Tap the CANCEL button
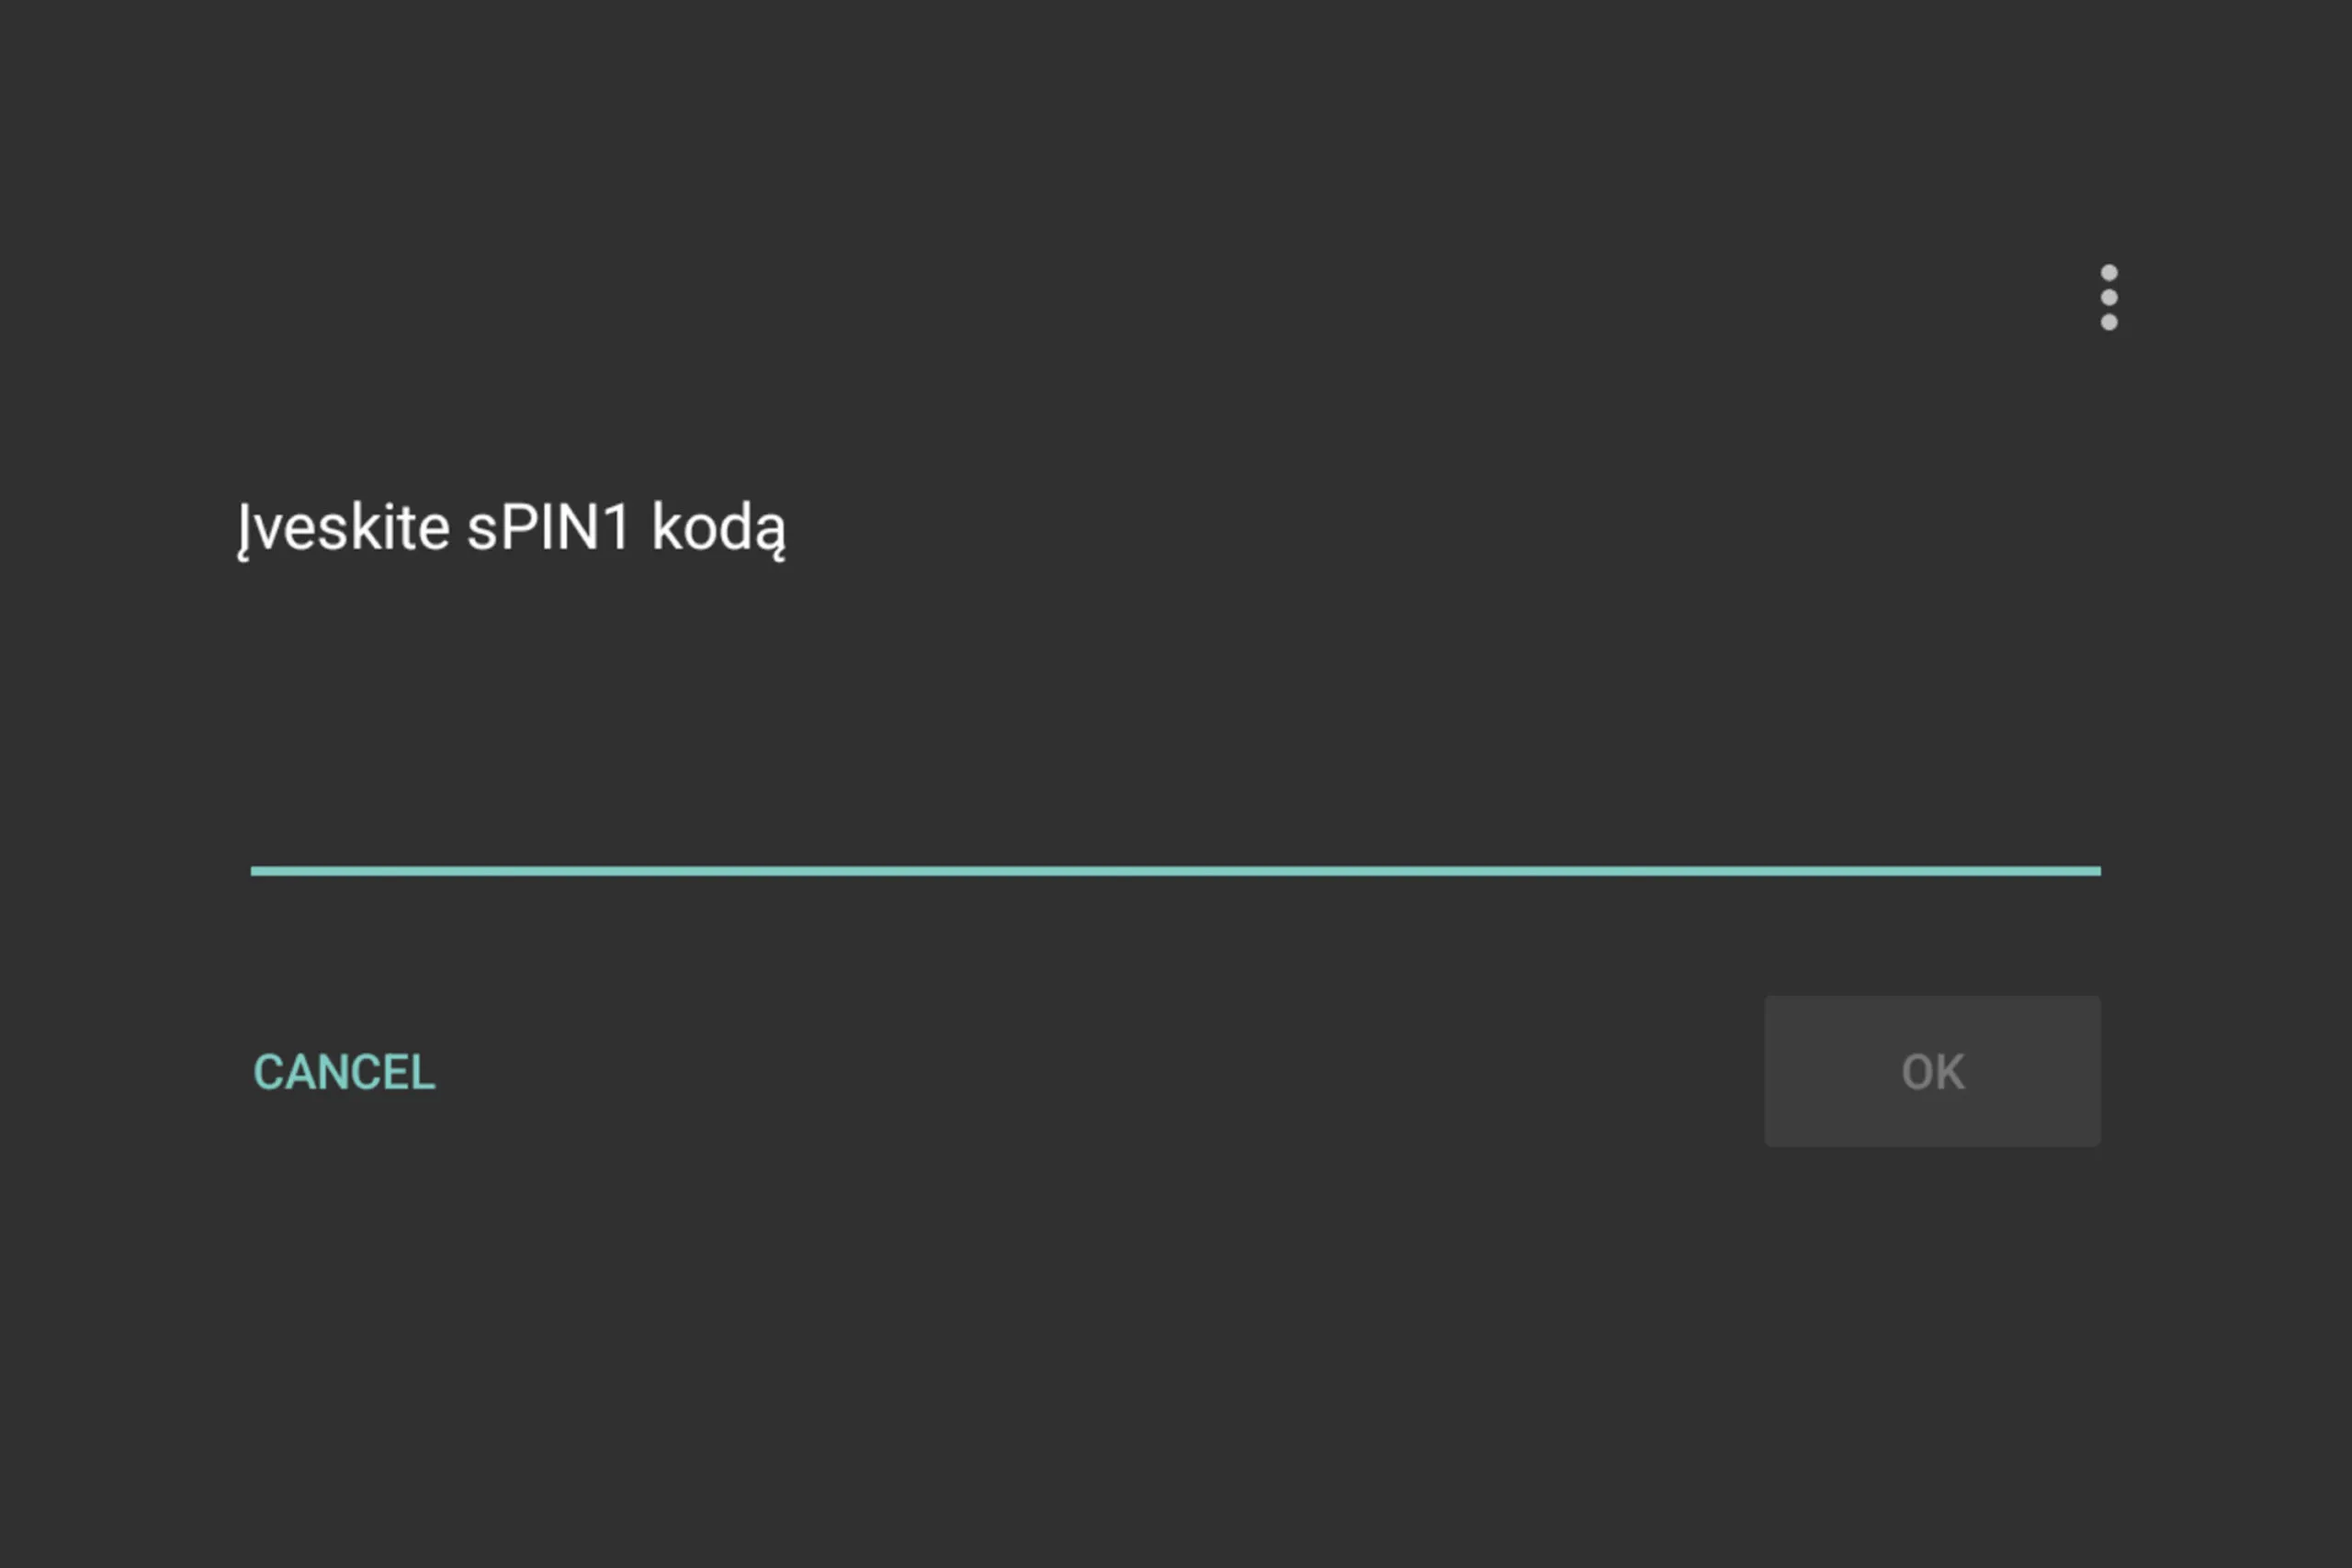 tap(344, 1072)
